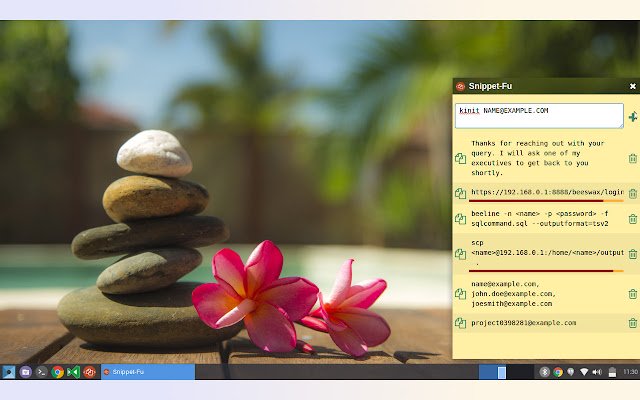Click the Chrome icon in the system tray
Screen dimensions: 640x400
(x=558, y=372)
